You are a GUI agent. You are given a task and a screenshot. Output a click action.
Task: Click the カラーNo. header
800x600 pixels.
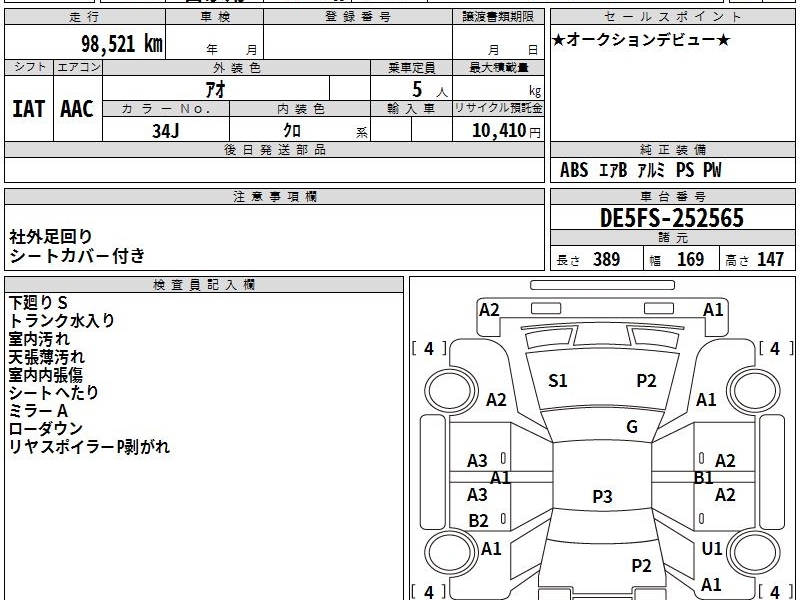(x=166, y=108)
